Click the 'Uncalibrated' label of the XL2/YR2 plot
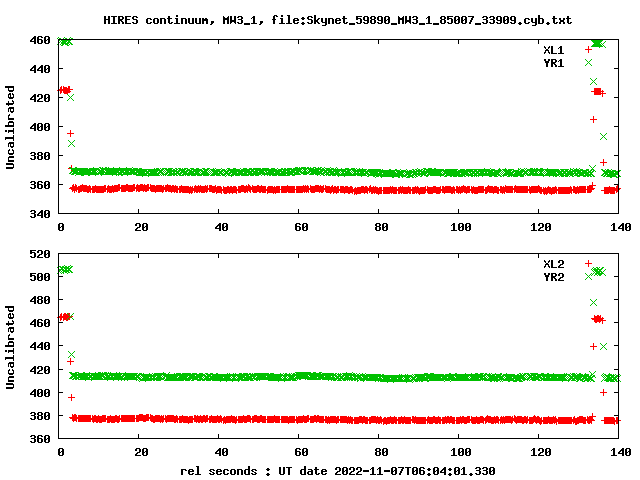Viewport: 640px width, 480px height. 10,347
